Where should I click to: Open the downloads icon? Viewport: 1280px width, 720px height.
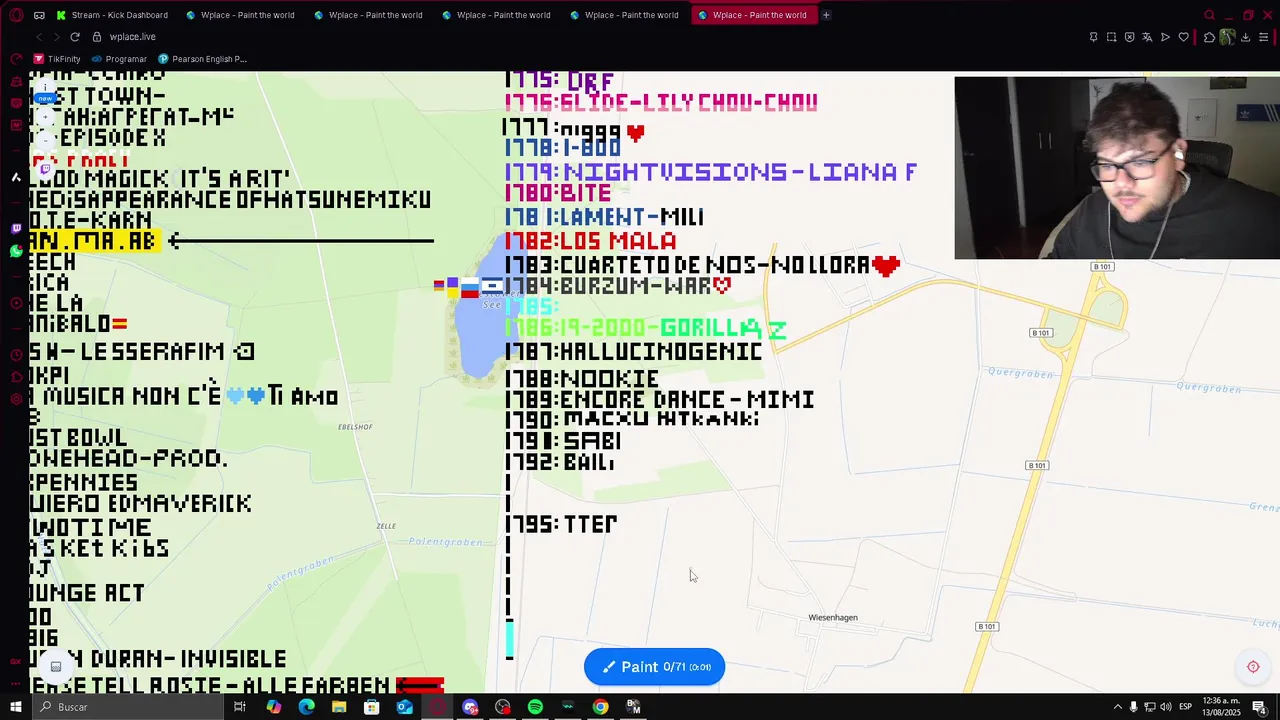1245,37
